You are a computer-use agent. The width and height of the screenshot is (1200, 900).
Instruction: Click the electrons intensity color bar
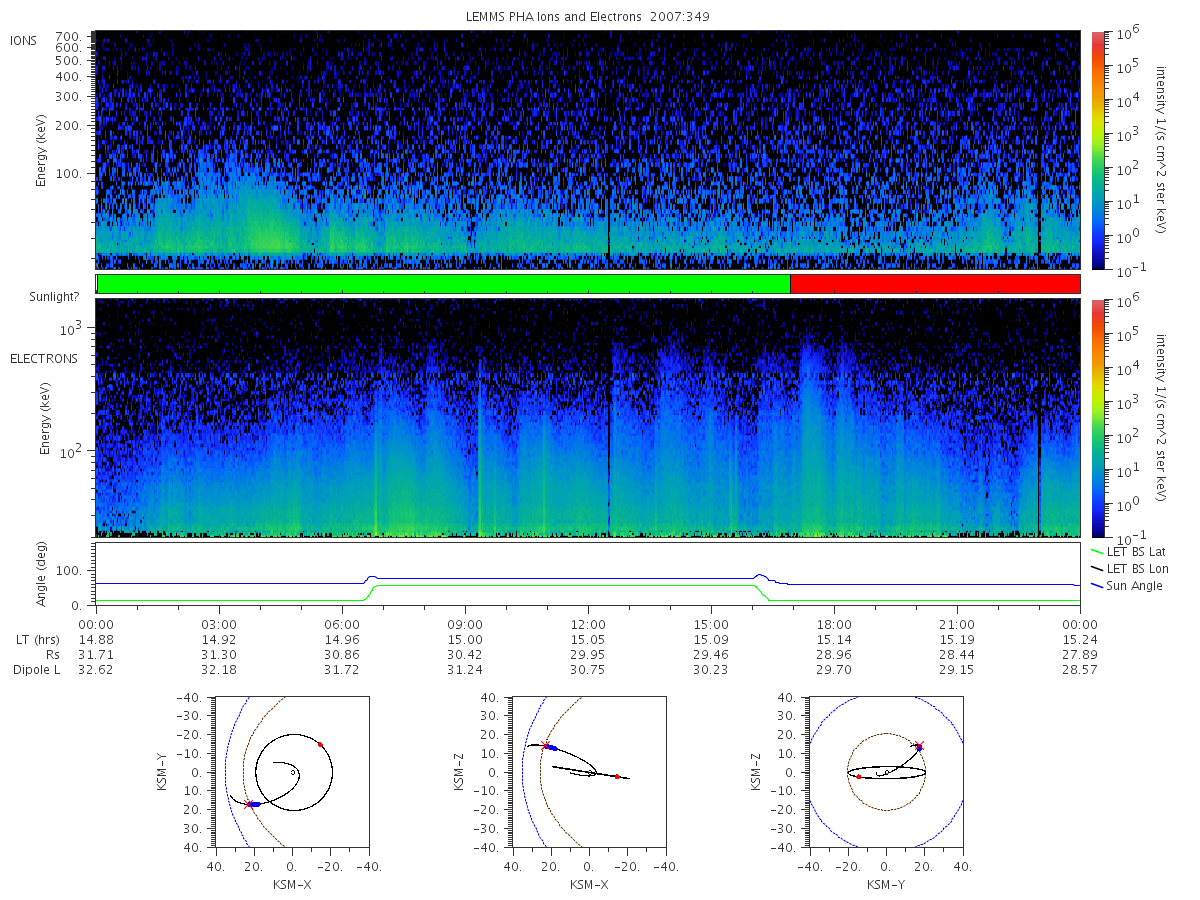(x=1097, y=417)
